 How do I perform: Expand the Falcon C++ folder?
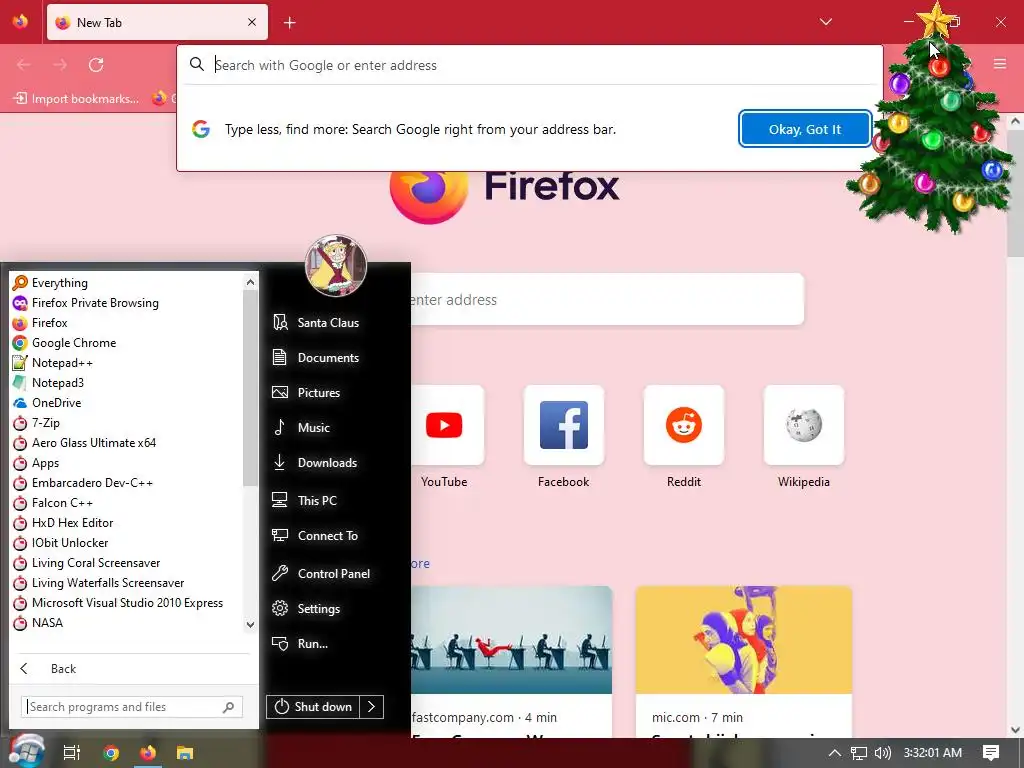coord(62,503)
